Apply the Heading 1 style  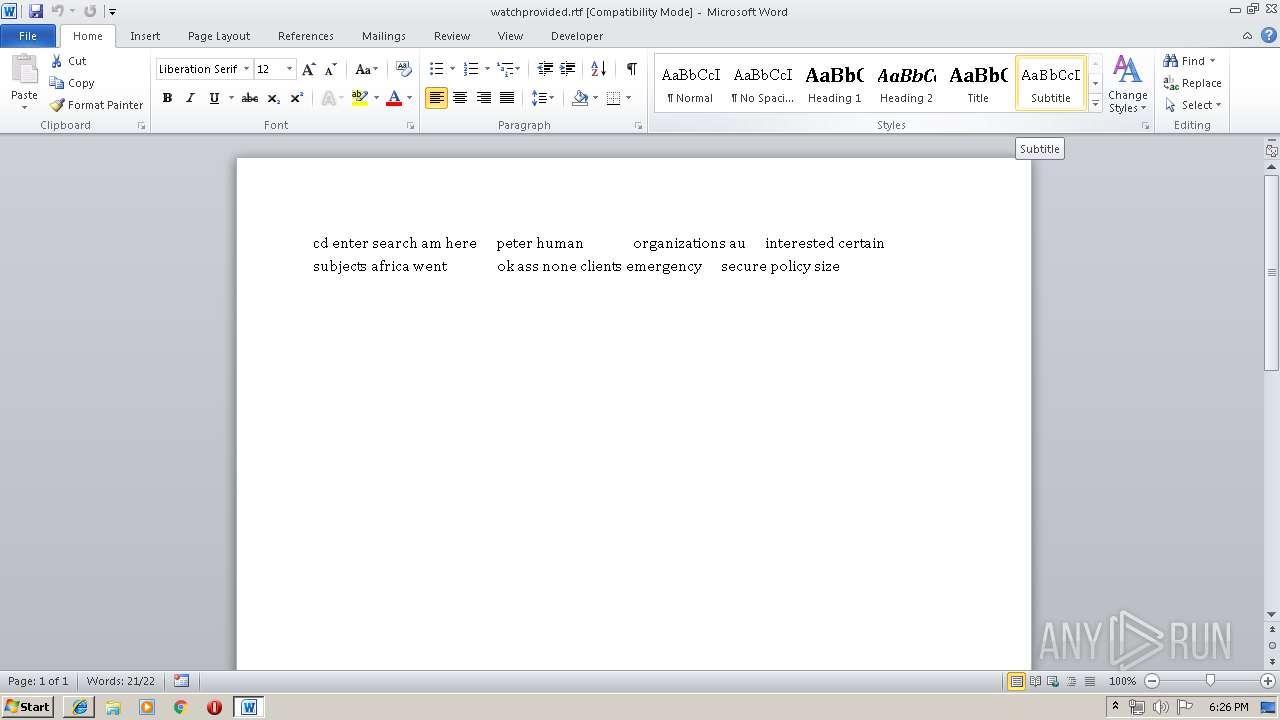(x=834, y=83)
